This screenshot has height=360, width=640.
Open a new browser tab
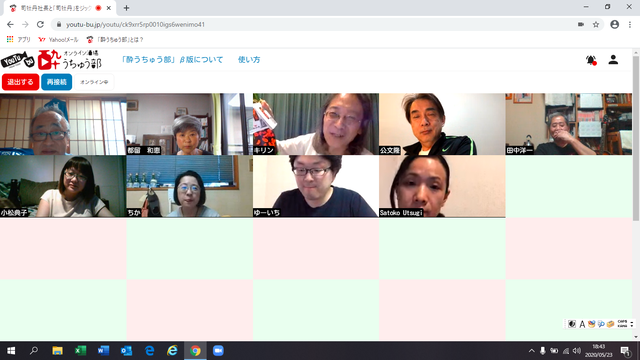pyautogui.click(x=127, y=8)
